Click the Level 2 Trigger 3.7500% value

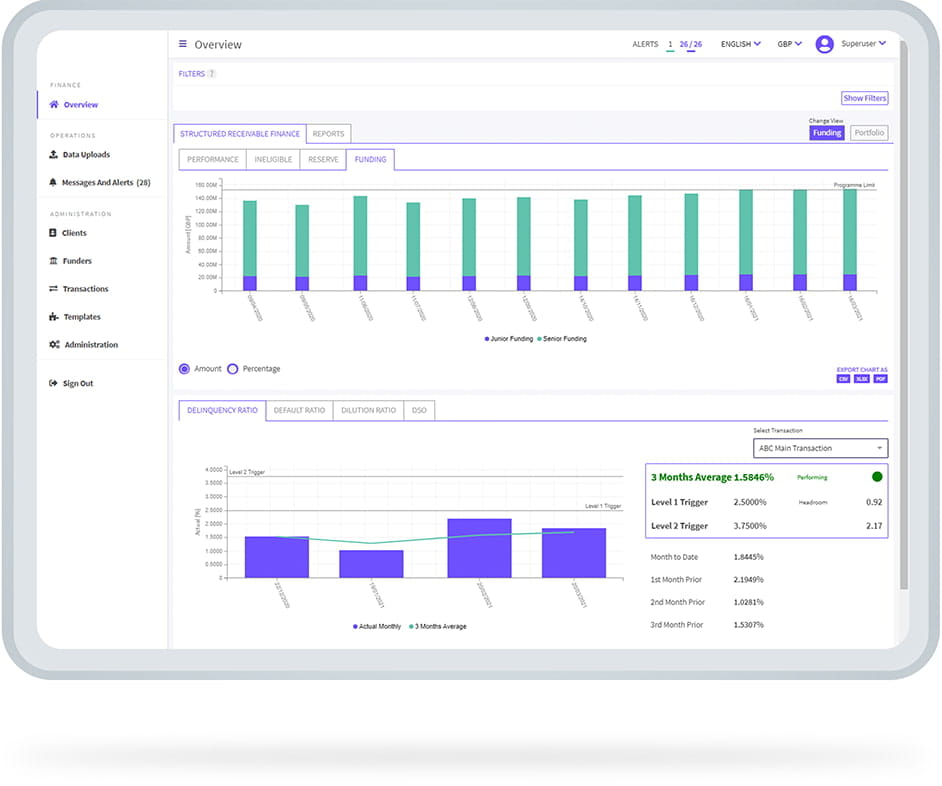point(750,526)
